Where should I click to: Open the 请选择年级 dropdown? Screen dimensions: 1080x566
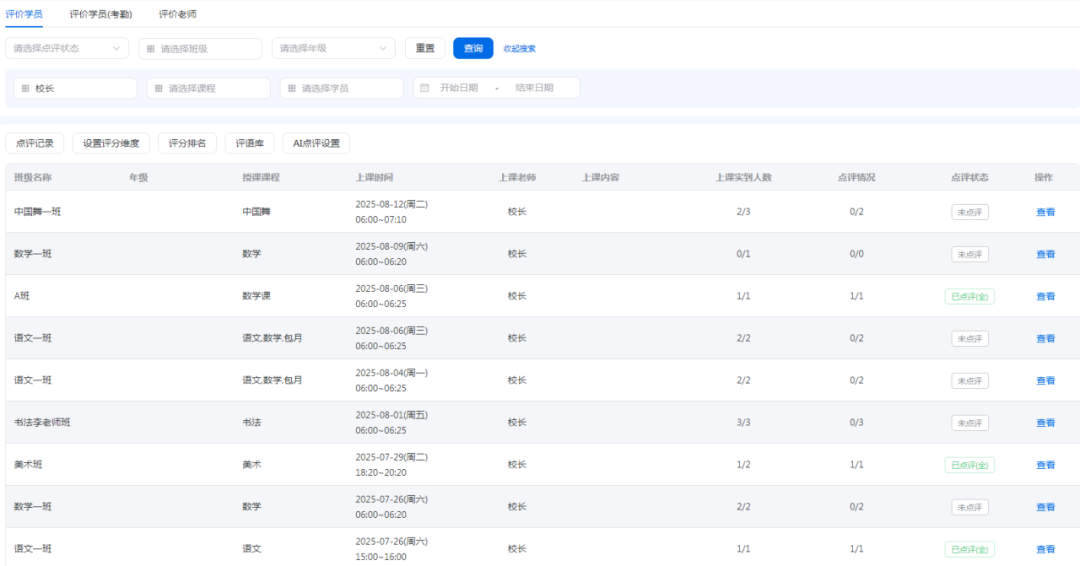coord(333,48)
